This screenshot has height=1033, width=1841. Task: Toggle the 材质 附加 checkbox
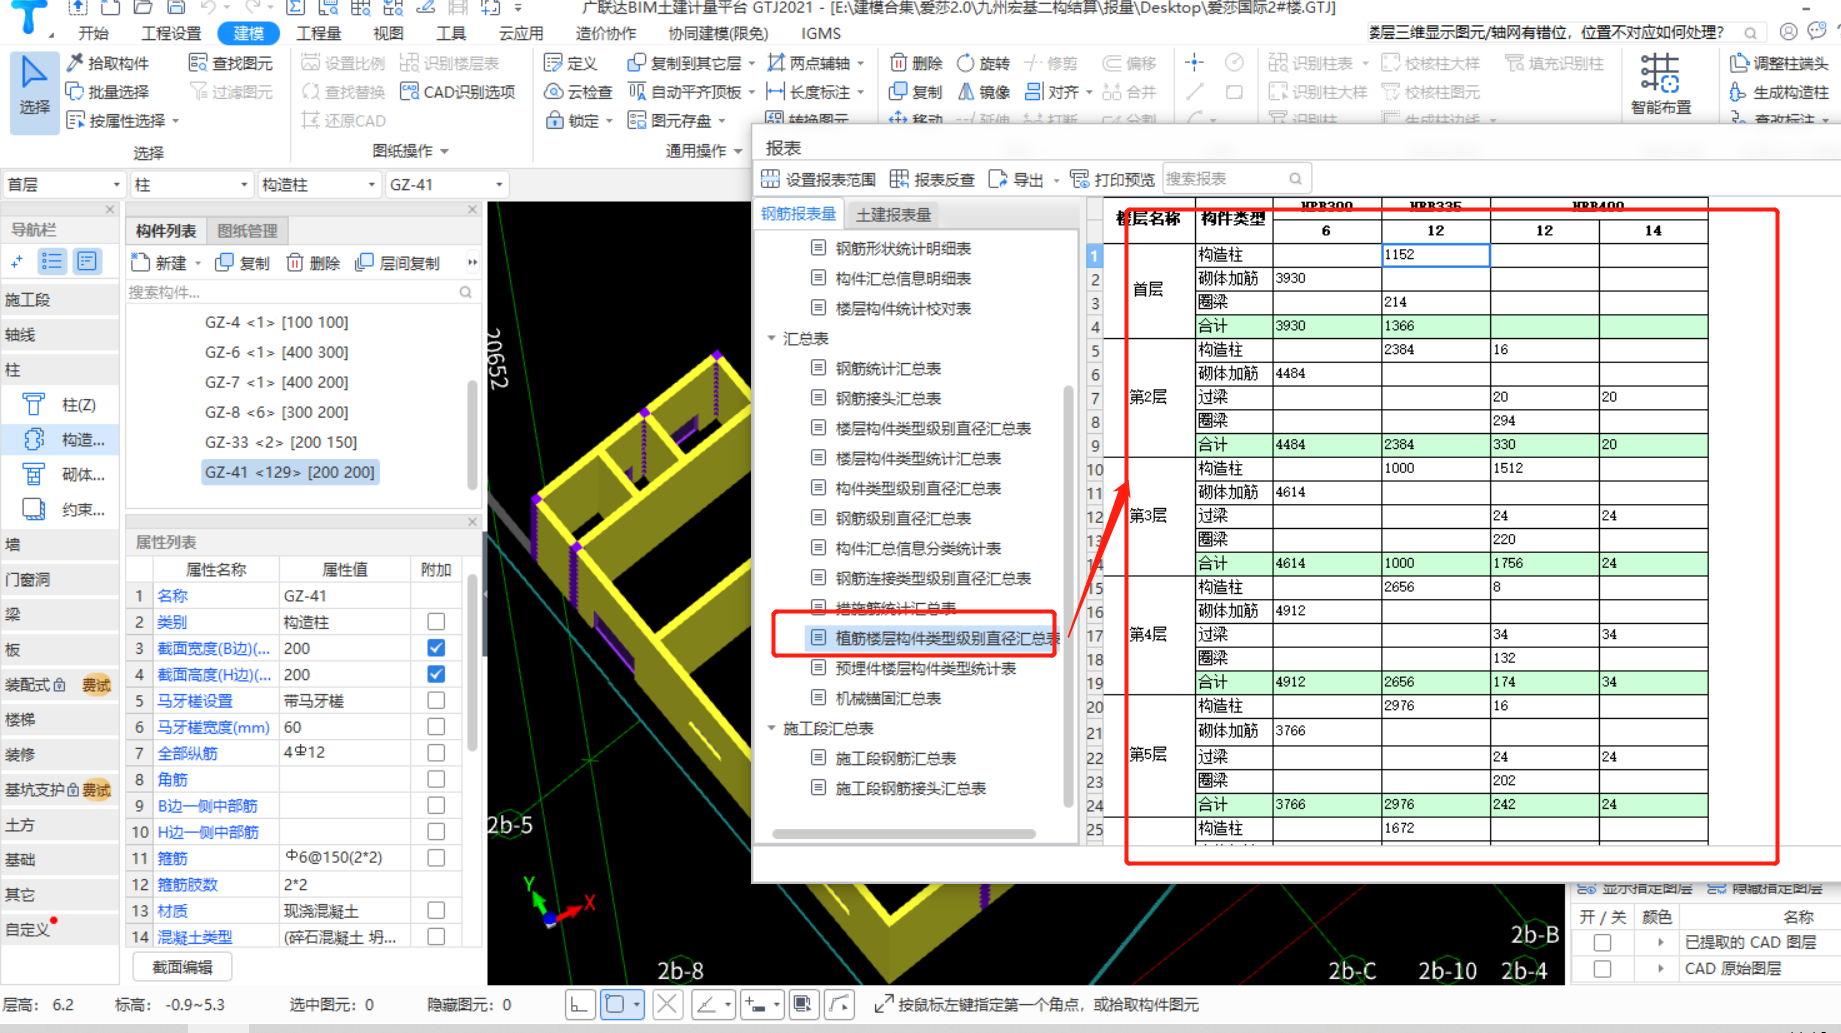click(x=436, y=911)
